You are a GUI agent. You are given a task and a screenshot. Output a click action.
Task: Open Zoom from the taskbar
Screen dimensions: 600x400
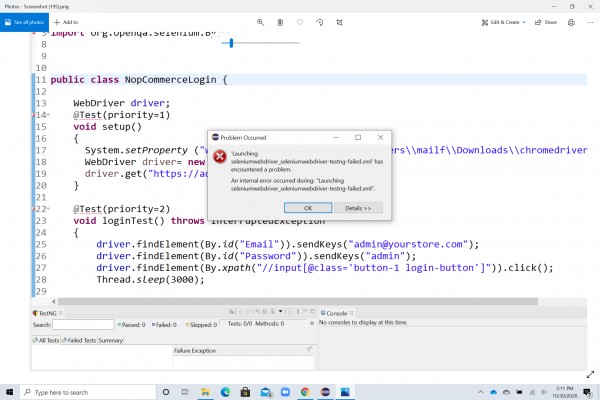click(x=285, y=392)
